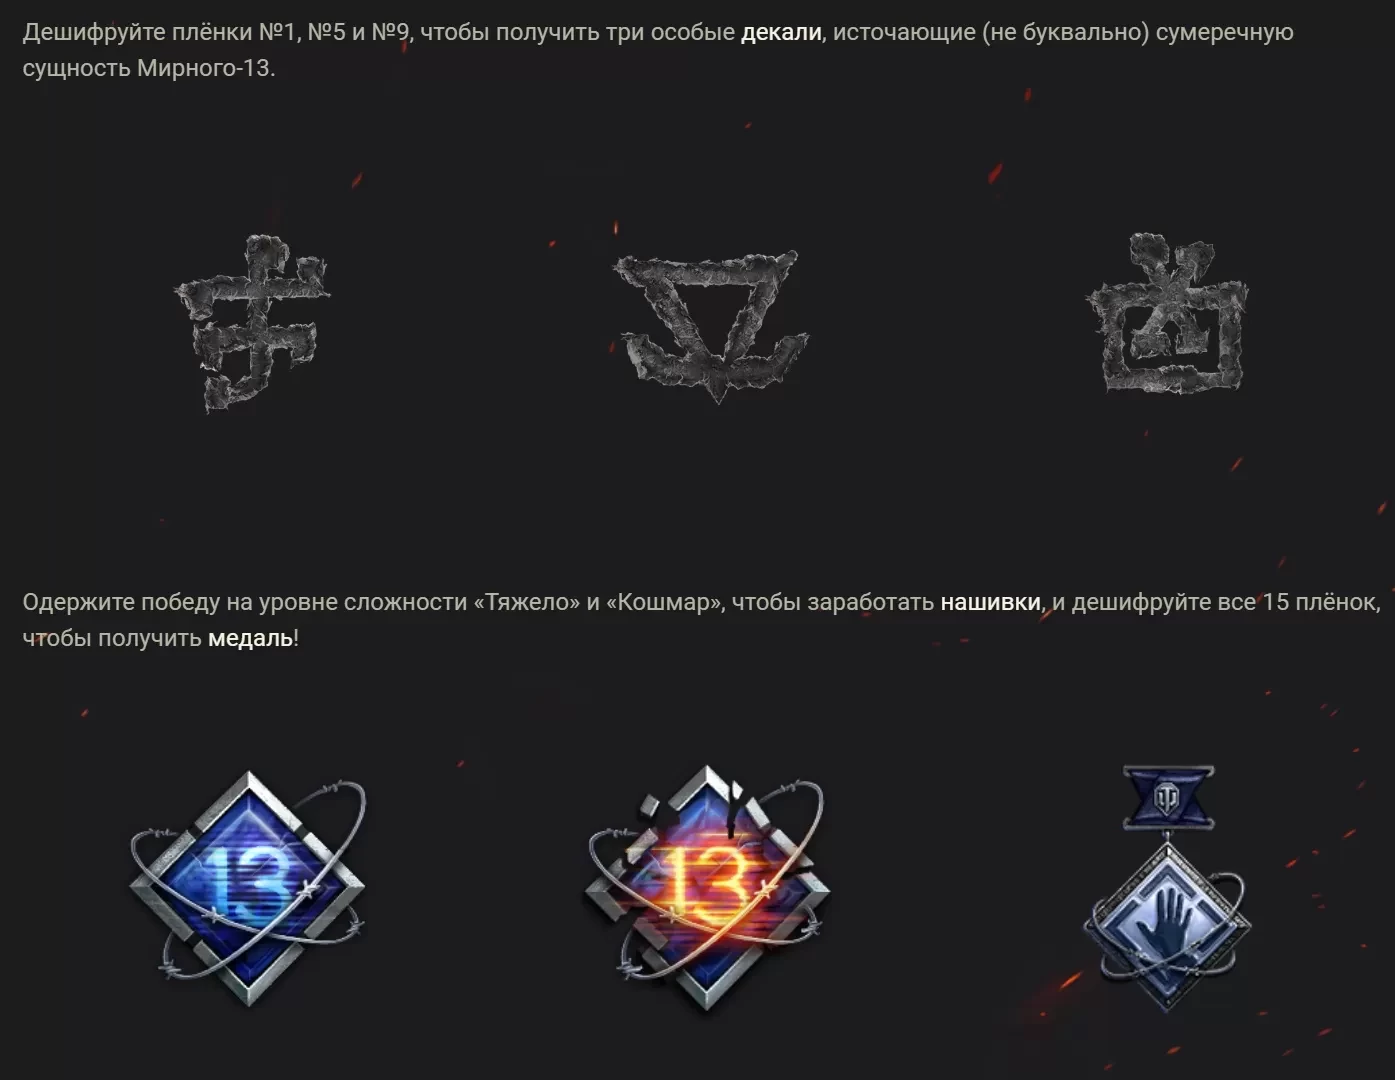
Task: Click the «Кошмар» difficulty word
Action: (x=664, y=602)
